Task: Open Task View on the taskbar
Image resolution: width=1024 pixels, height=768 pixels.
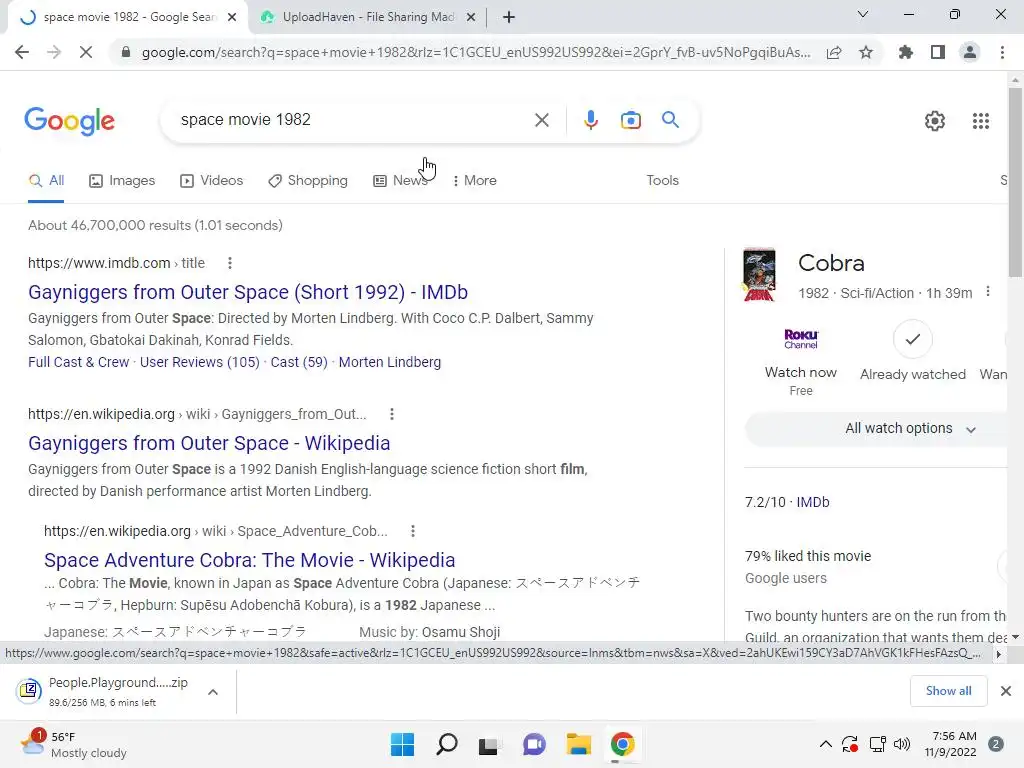Action: [x=488, y=744]
